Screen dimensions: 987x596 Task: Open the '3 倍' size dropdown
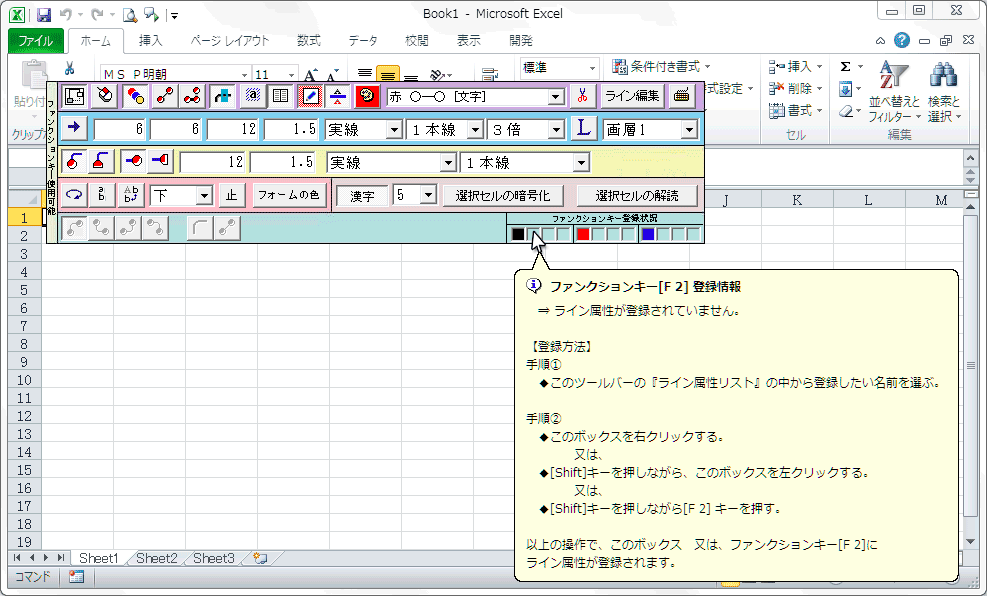[x=556, y=130]
